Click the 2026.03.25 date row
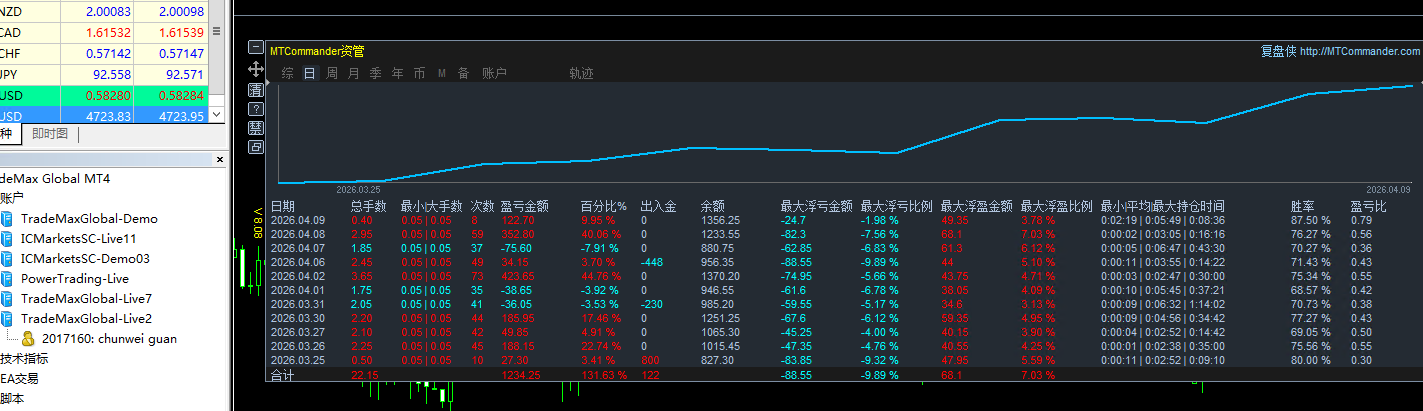 pos(298,359)
